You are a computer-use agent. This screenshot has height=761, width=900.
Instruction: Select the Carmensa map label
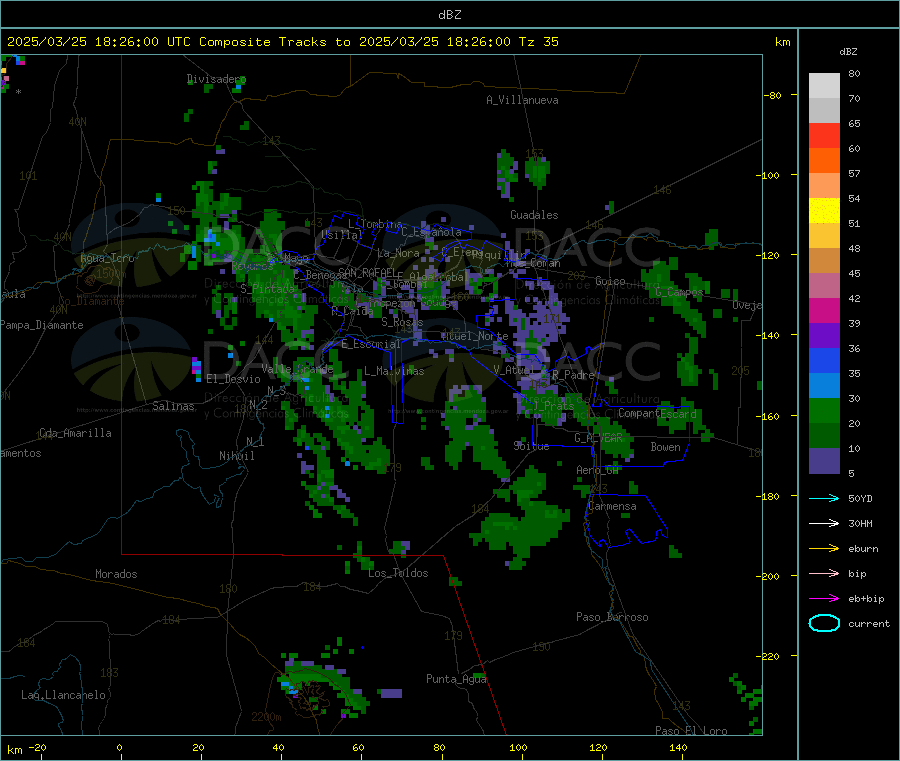tap(612, 506)
